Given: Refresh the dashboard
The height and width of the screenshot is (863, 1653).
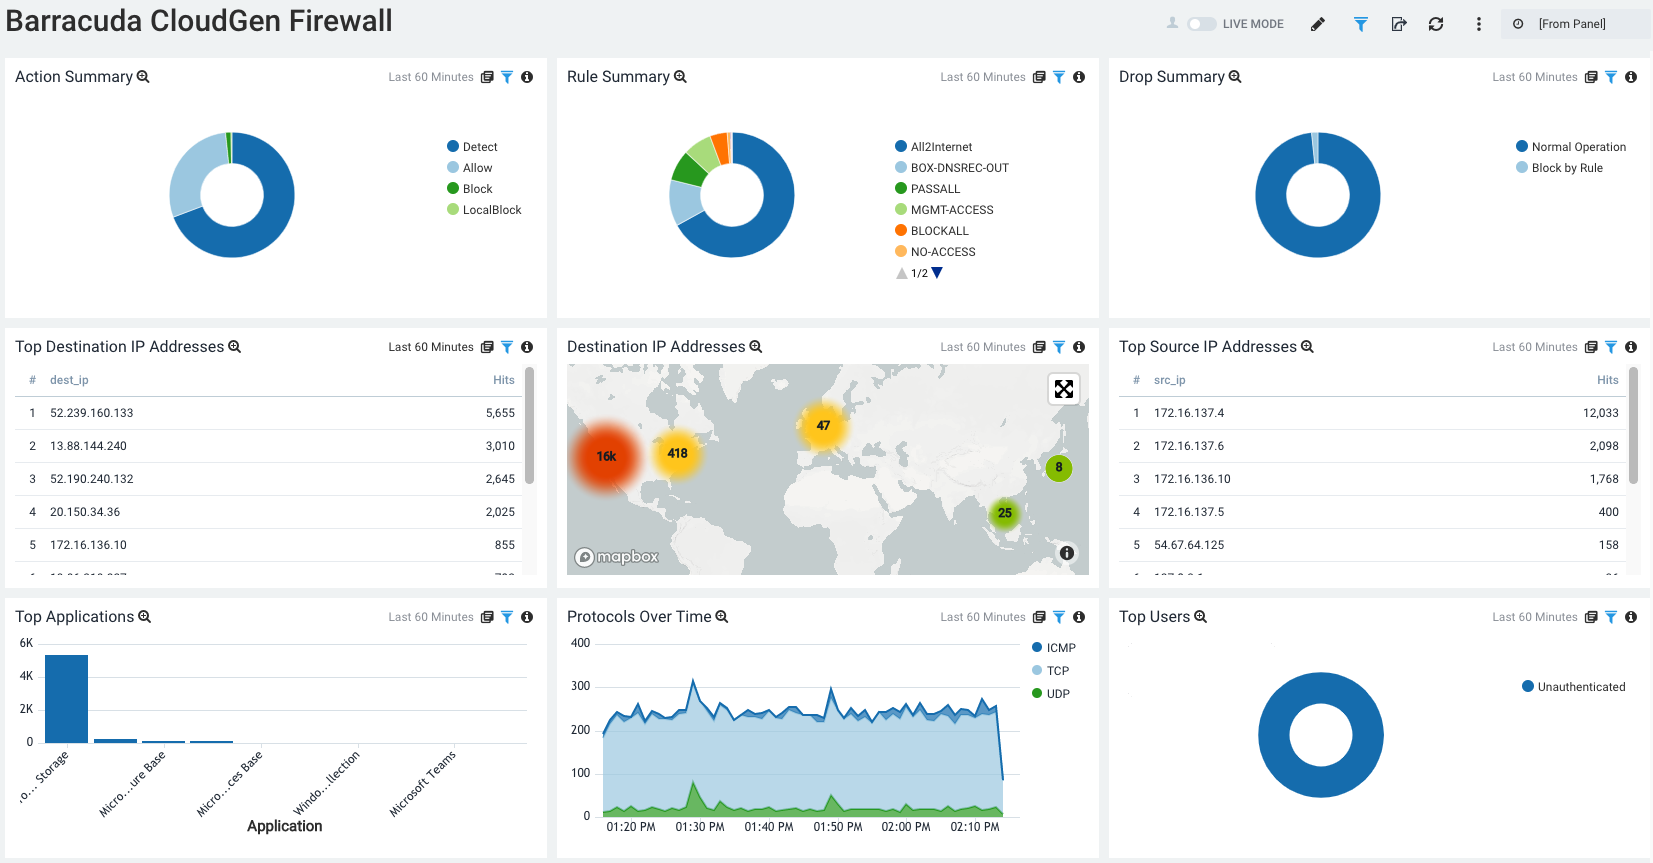Looking at the screenshot, I should point(1436,24).
